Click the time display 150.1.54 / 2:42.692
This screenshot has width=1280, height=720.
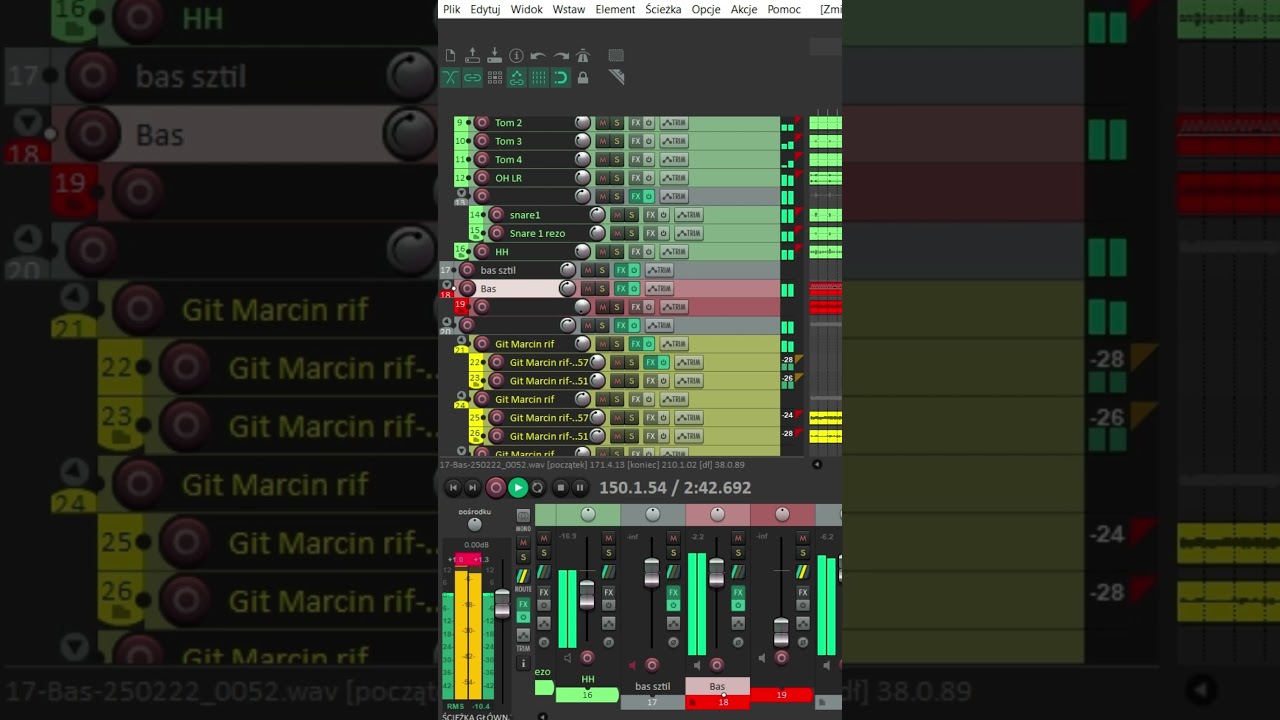point(675,488)
